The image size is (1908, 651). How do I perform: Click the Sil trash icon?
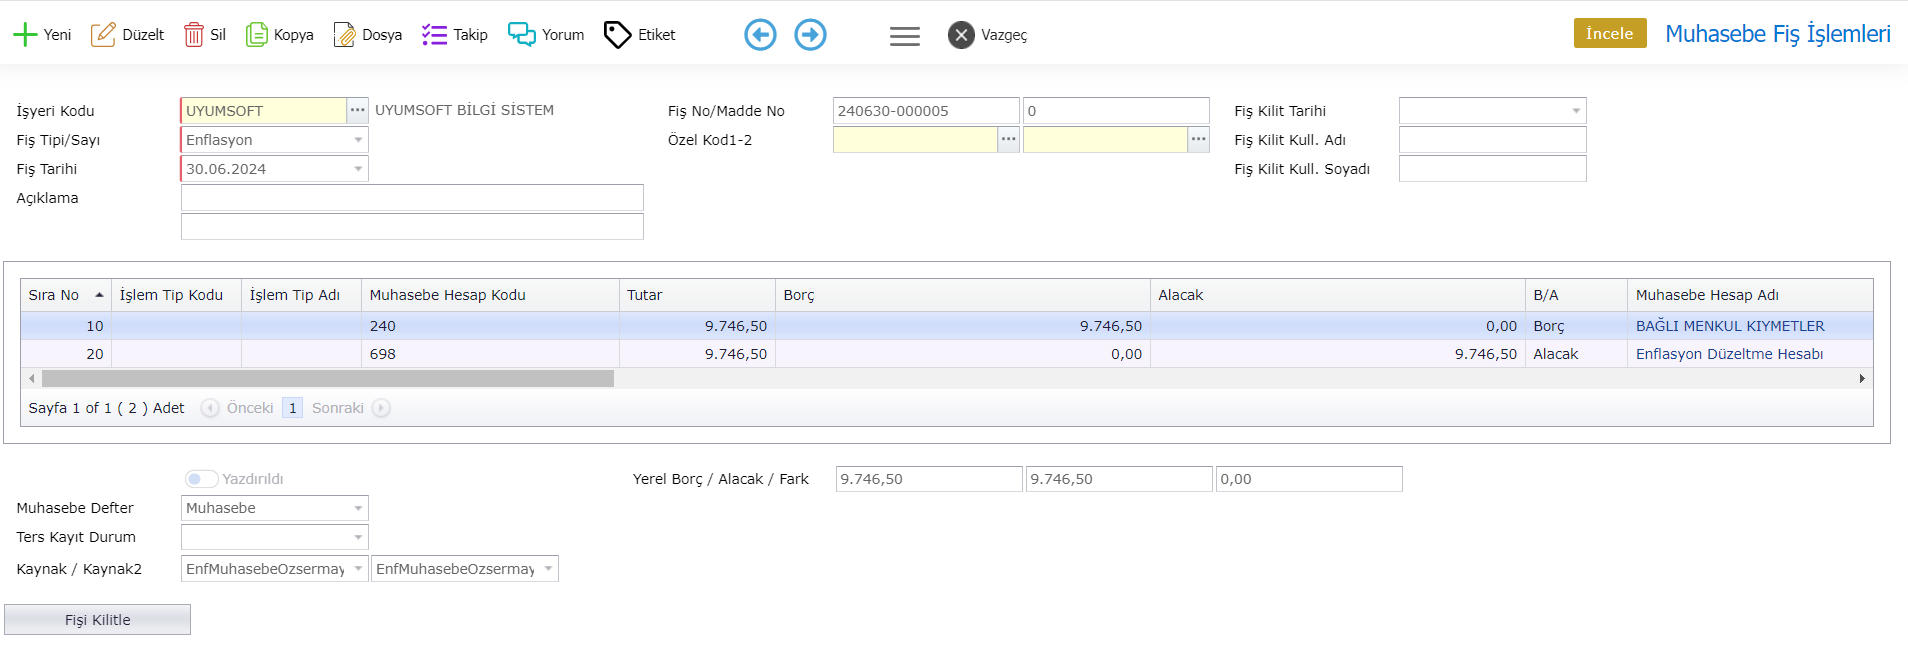193,35
